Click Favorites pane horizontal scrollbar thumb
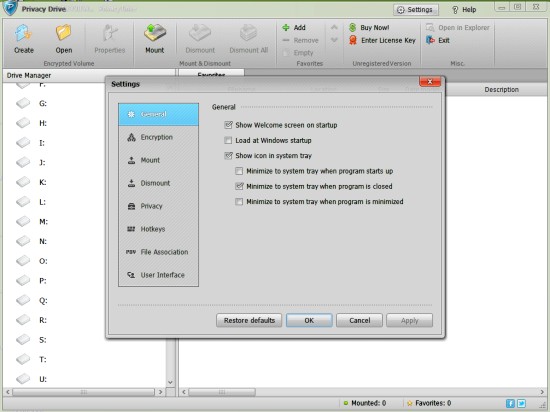 [222, 392]
